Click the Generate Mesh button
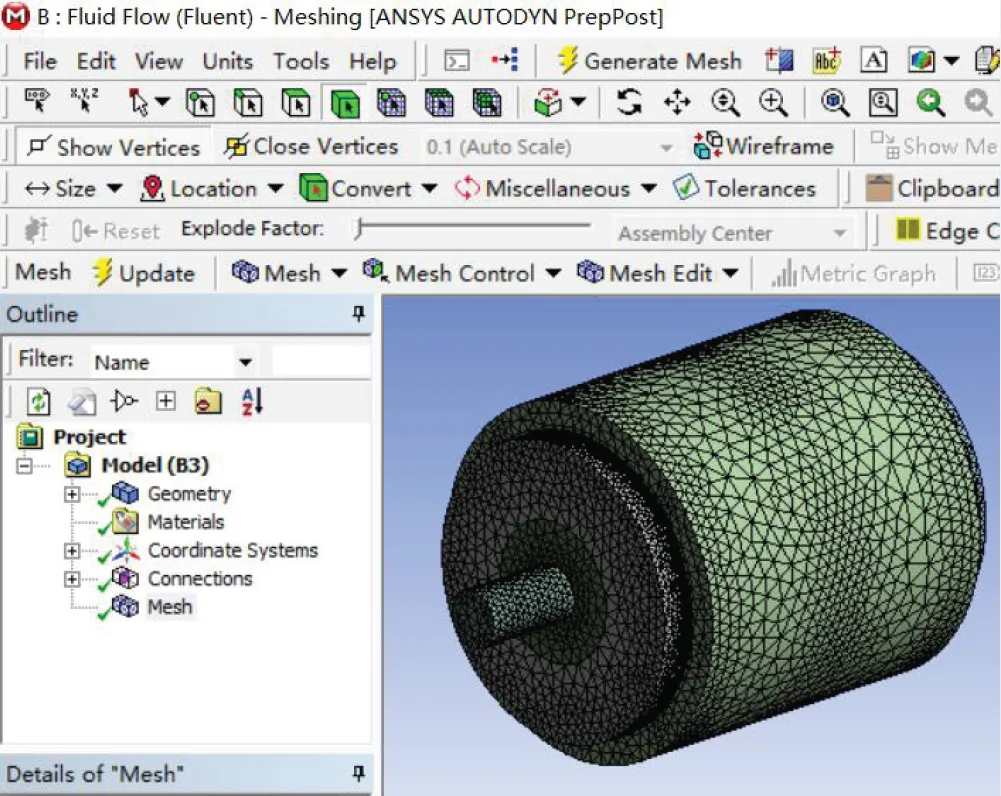Viewport: 1001px width, 796px height. click(650, 61)
